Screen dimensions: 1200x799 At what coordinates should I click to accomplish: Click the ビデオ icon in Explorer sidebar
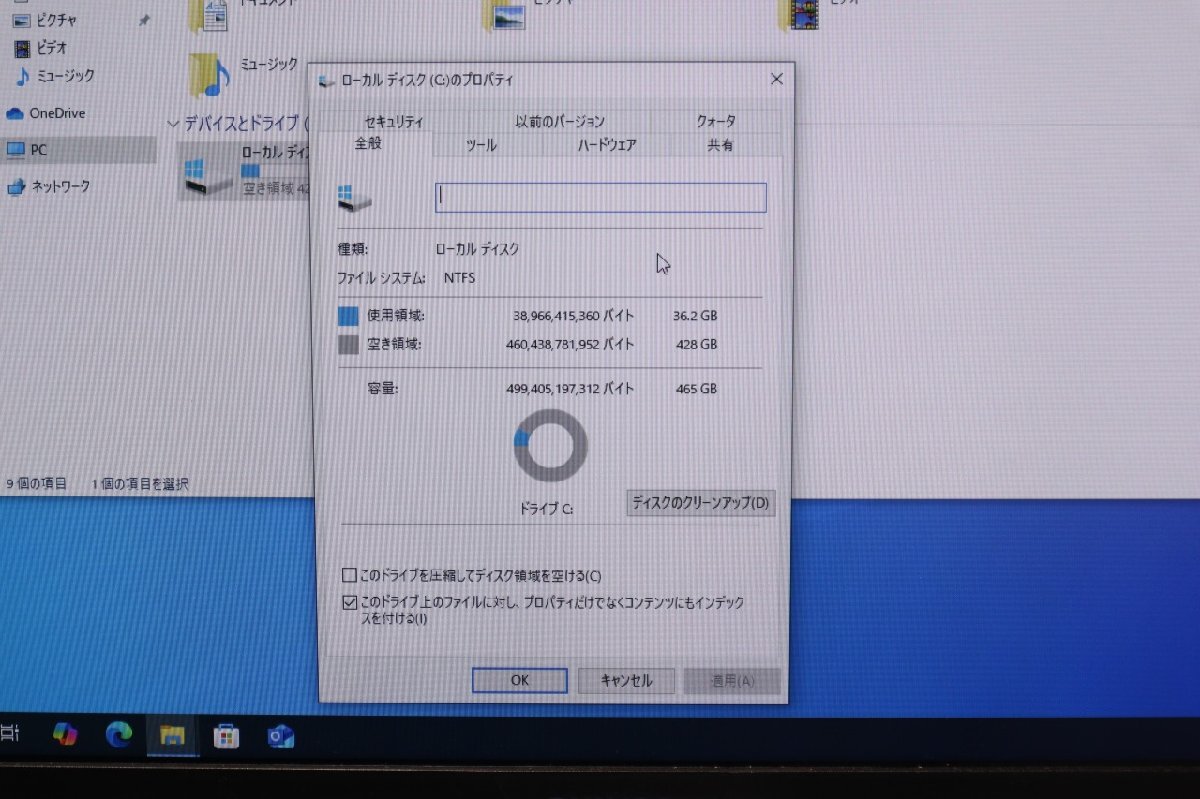24,47
